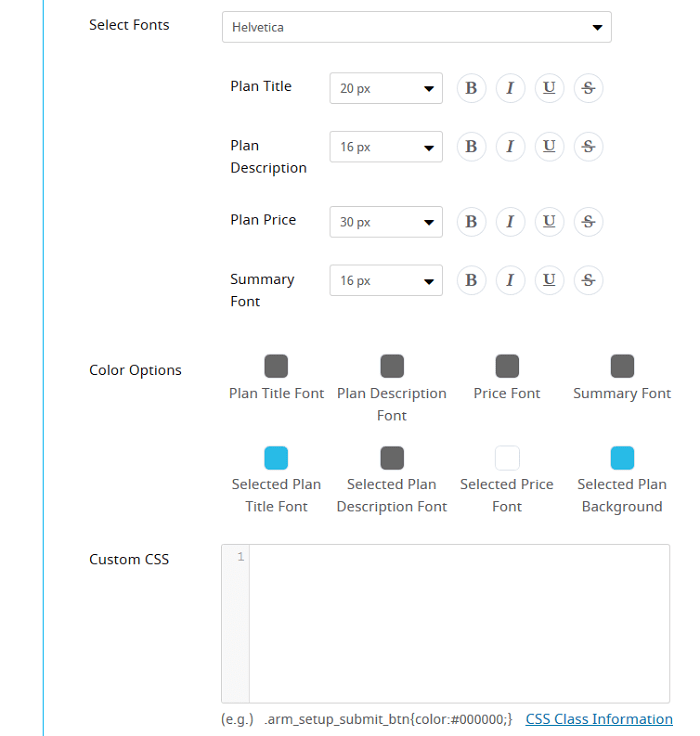Toggle underline for Summary Font
The image size is (700, 736).
pos(549,280)
